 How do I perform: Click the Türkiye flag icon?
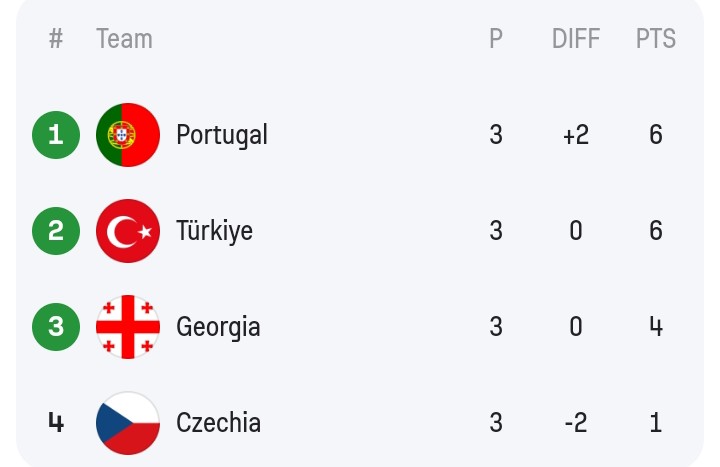pos(128,231)
